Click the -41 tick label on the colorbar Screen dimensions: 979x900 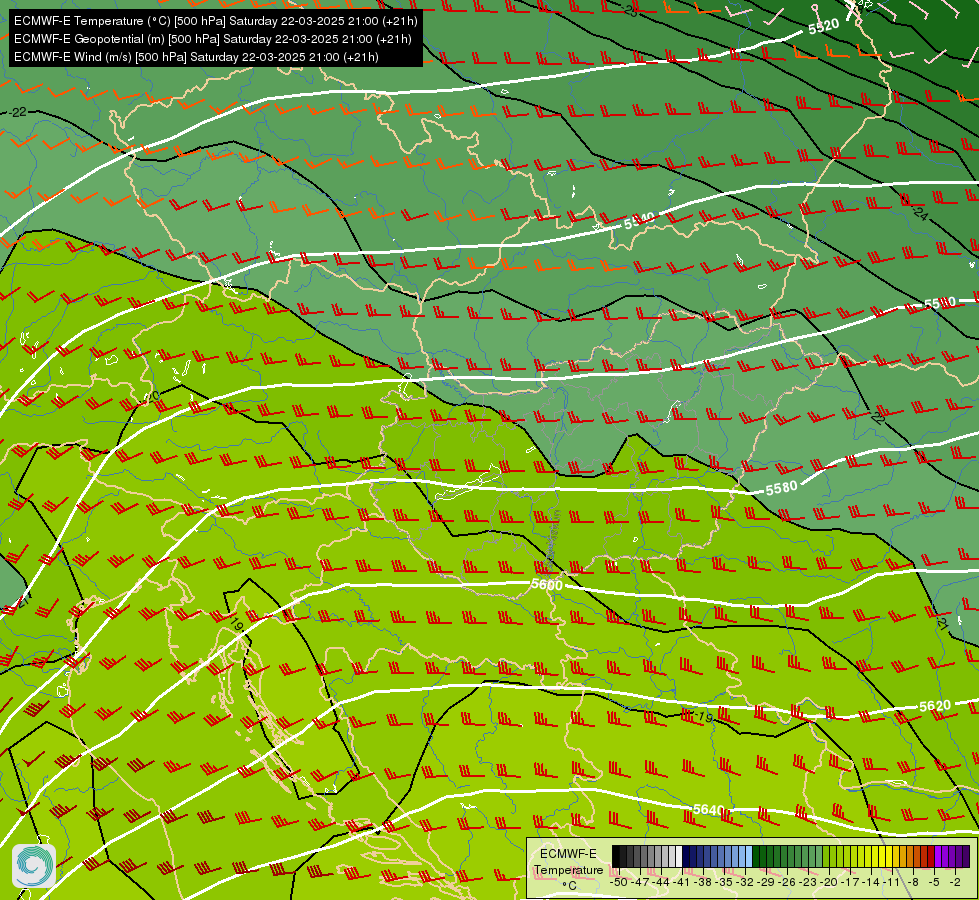[682, 882]
